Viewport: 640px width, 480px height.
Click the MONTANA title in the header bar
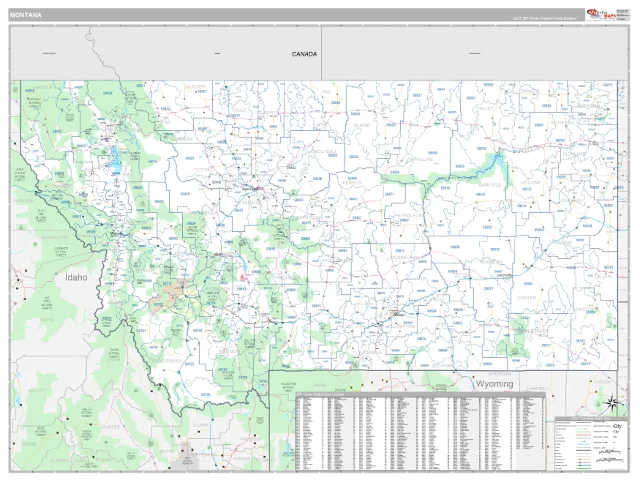click(x=25, y=15)
